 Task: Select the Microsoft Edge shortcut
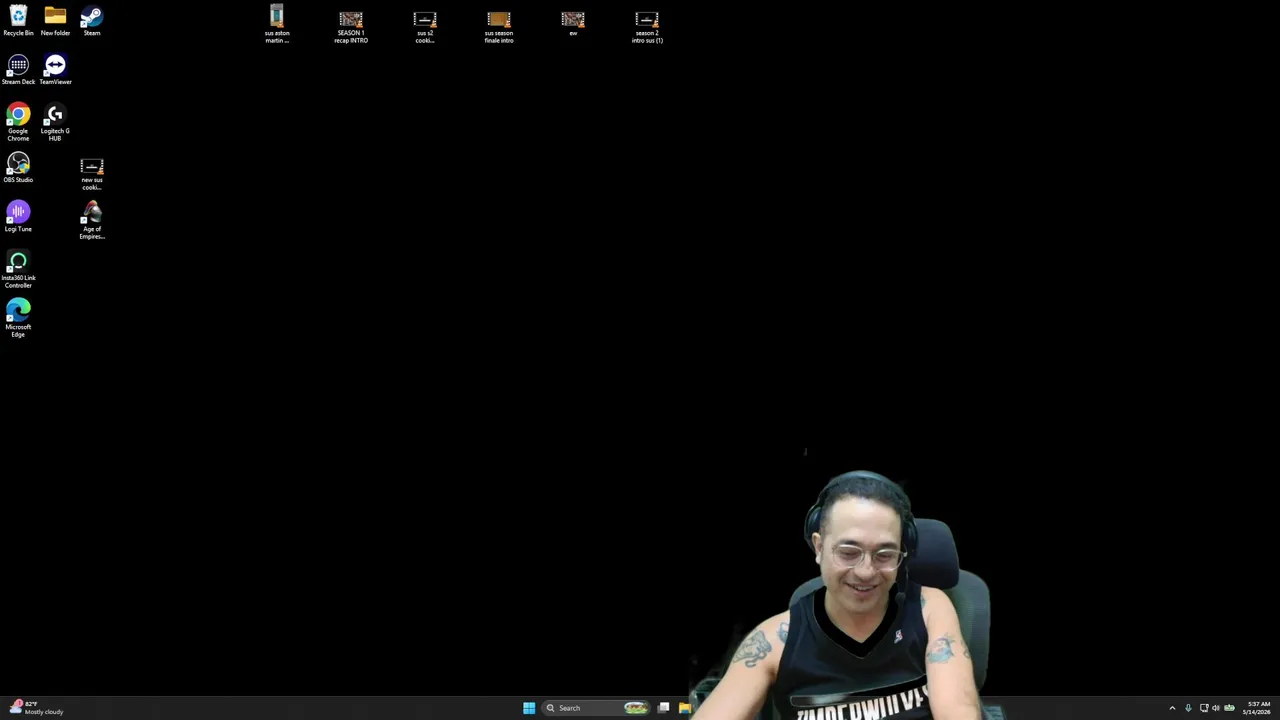click(18, 319)
